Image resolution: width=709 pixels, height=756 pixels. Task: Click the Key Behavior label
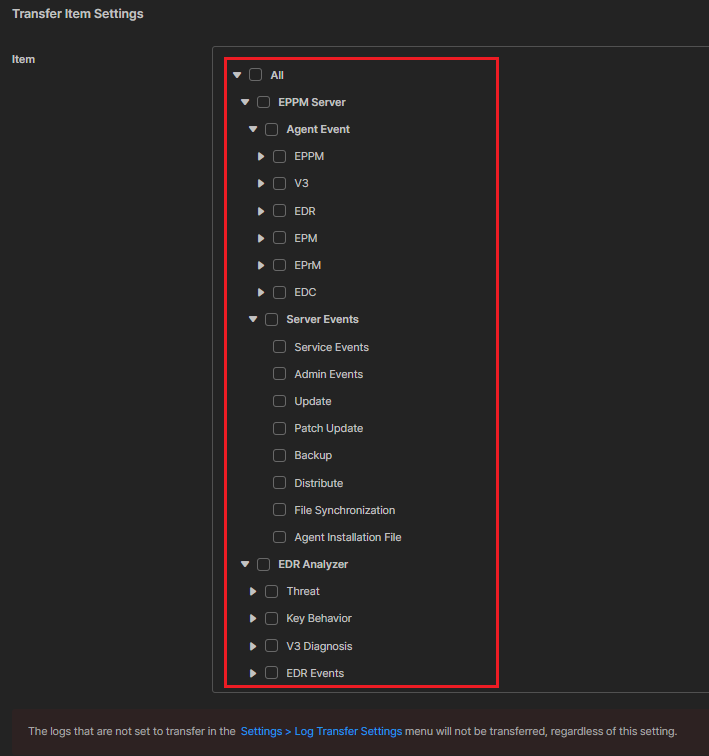coord(319,619)
